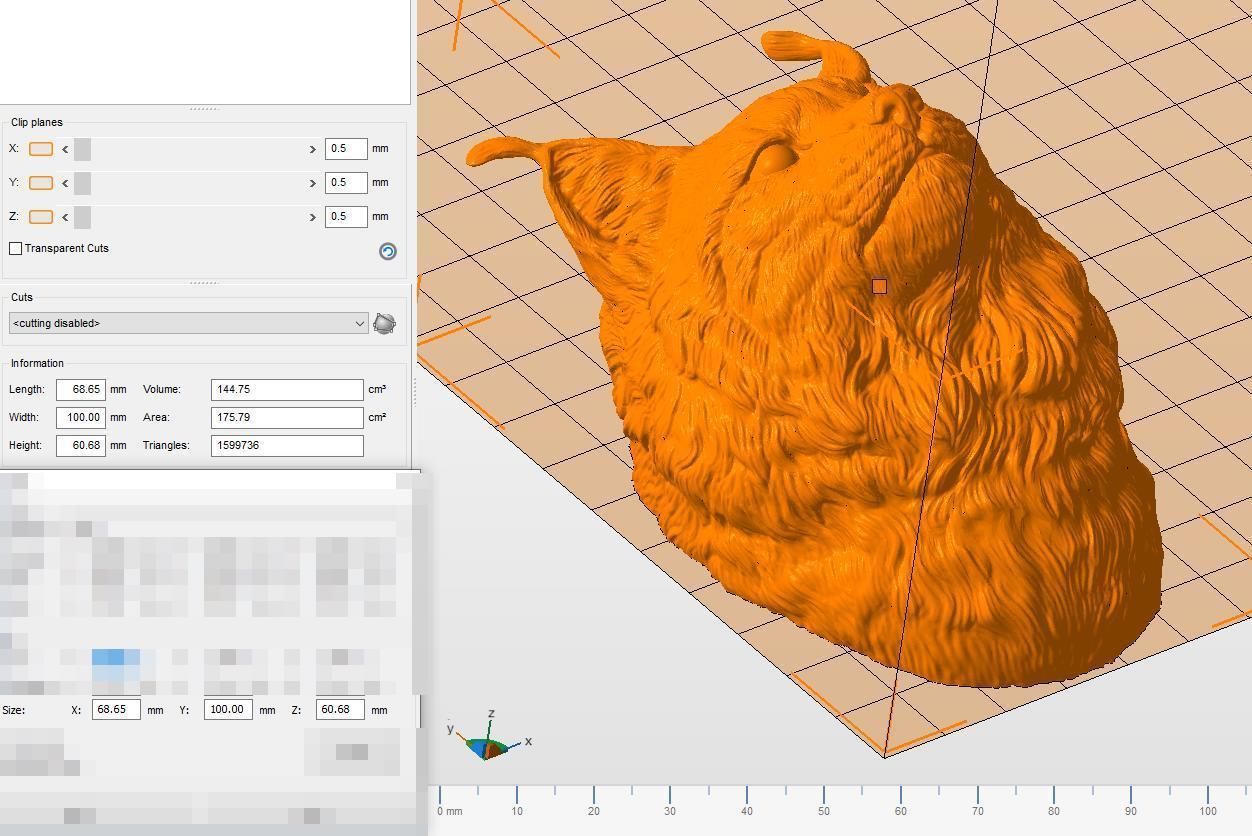Image resolution: width=1252 pixels, height=836 pixels.
Task: Click the X clip plane left arrow
Action: 65,149
